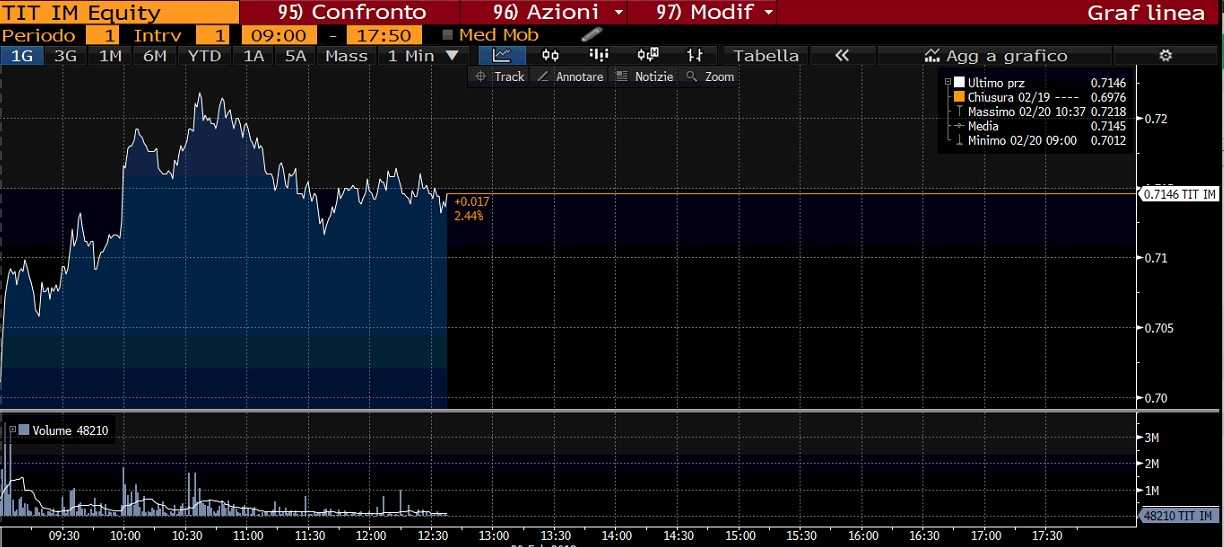Choose the candle-and-bar chart style icon
Screen dimensions: 1224x547
(x=648, y=56)
